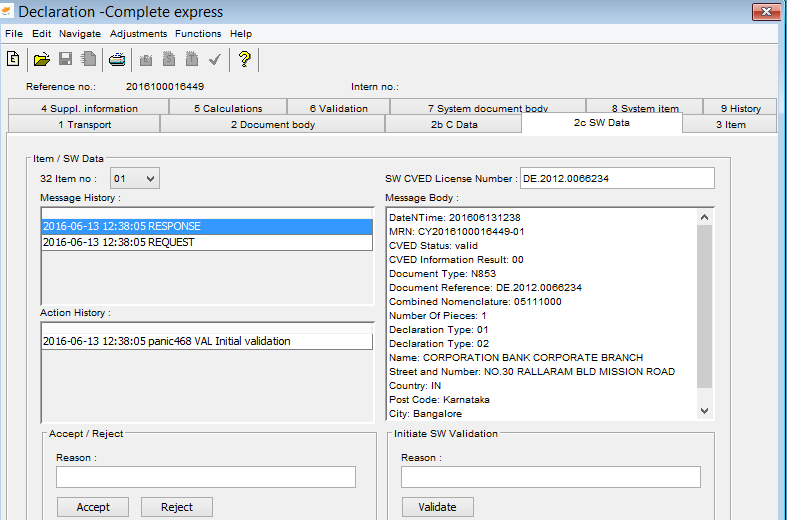Click the Combined Nomenclature: 05111000 line

pos(475,302)
